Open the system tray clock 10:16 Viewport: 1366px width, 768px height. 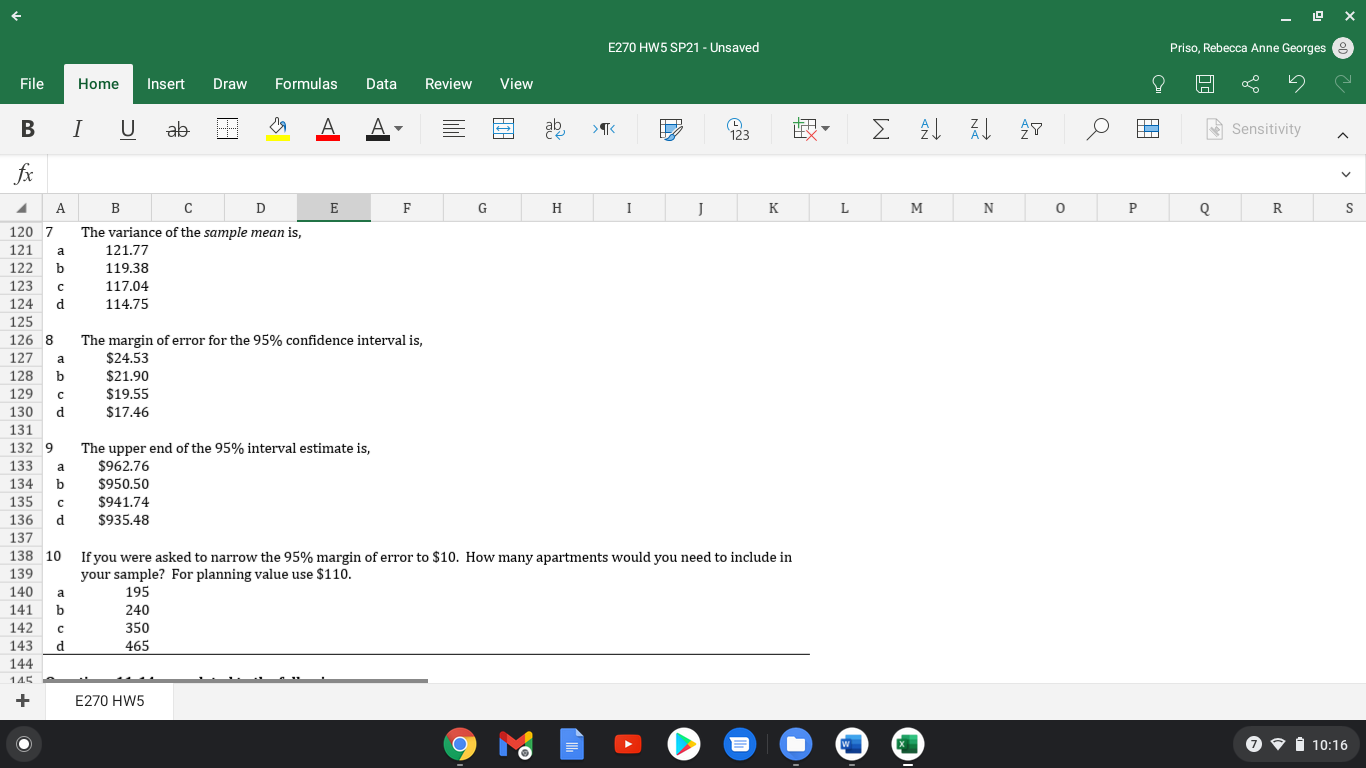click(1329, 745)
